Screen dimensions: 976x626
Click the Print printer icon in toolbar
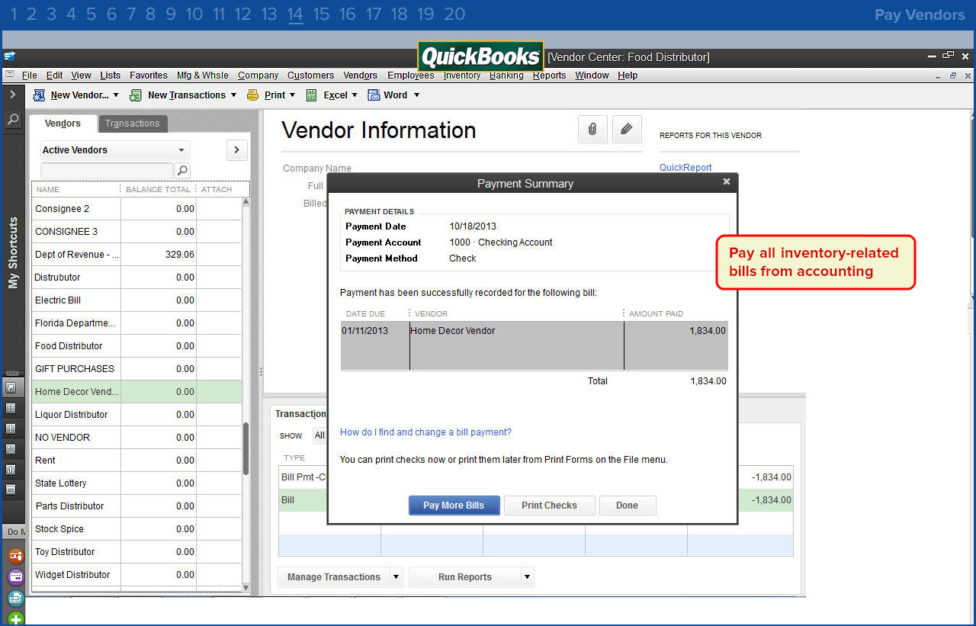253,95
